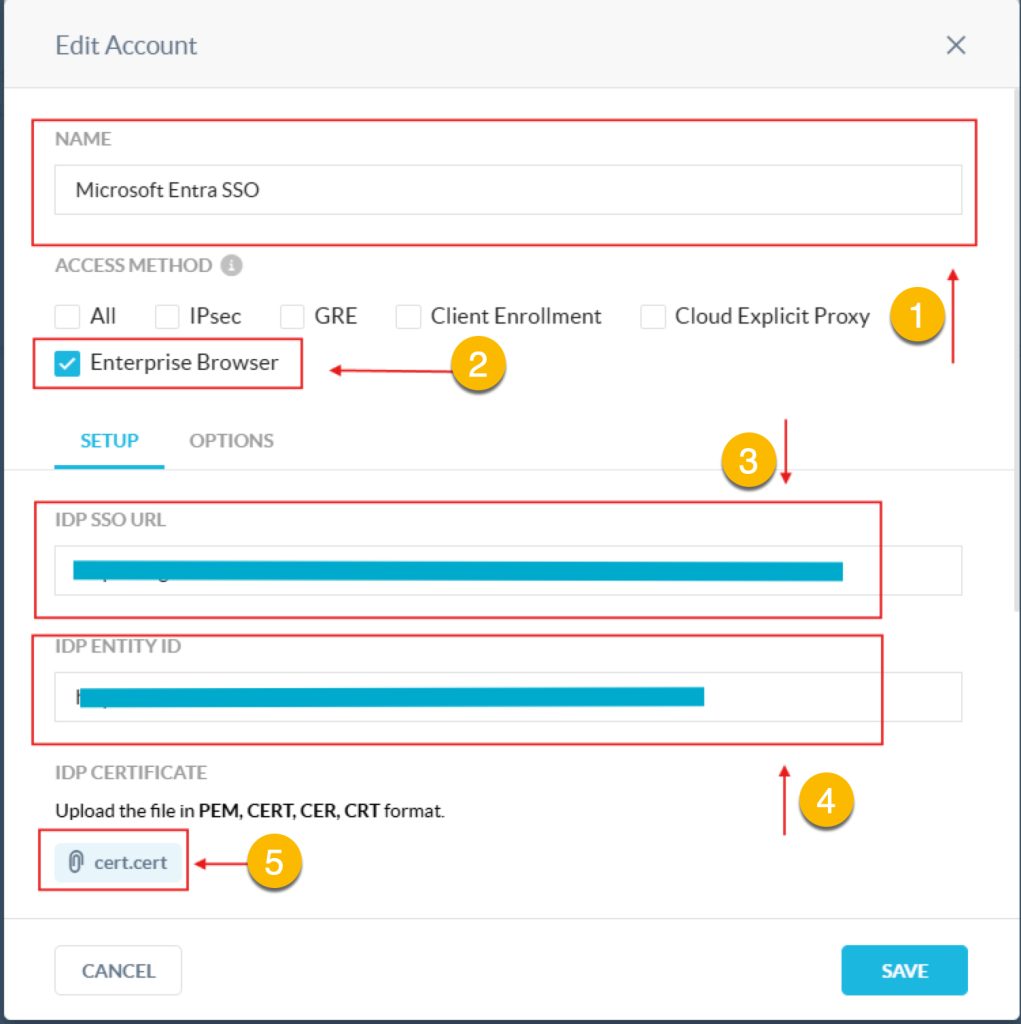Focus the IDP SSO URL field
Image resolution: width=1021 pixels, height=1024 pixels.
coord(508,571)
